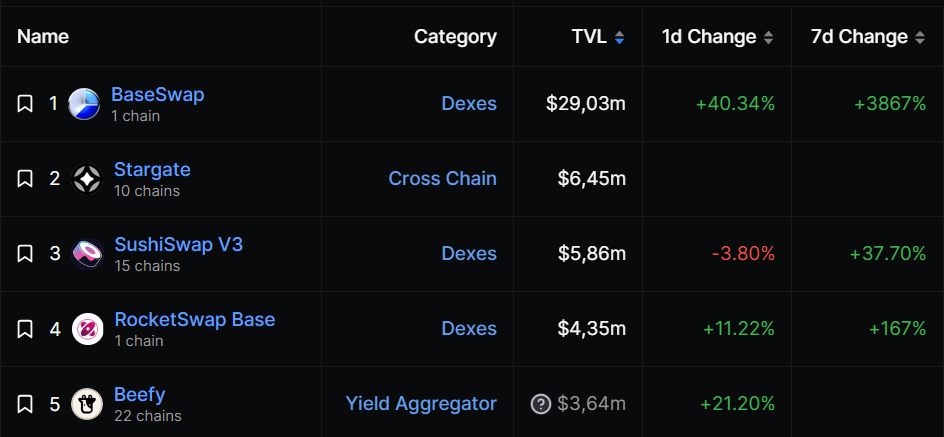
Task: Bookmark SushiSwap V3 row
Action: pos(25,253)
